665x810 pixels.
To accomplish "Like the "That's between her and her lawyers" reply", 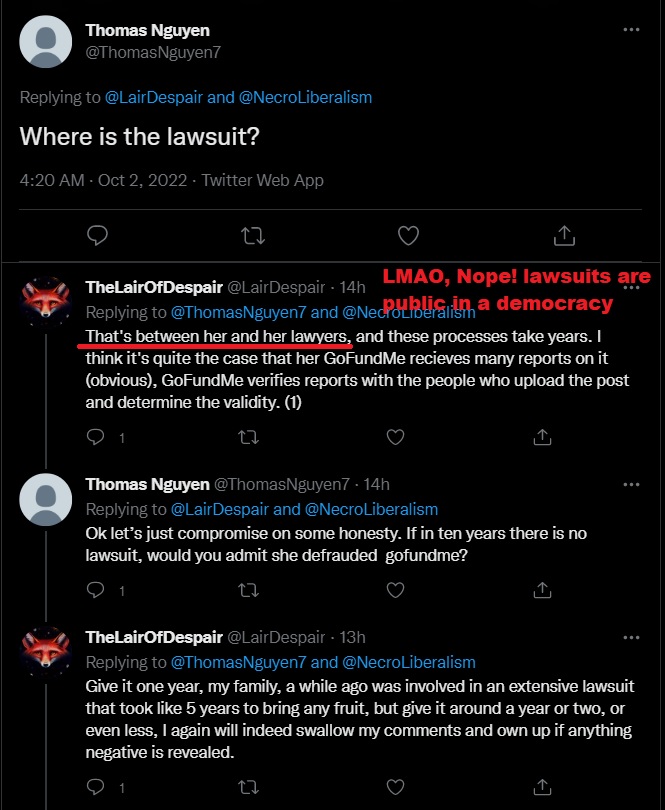I will coord(395,437).
